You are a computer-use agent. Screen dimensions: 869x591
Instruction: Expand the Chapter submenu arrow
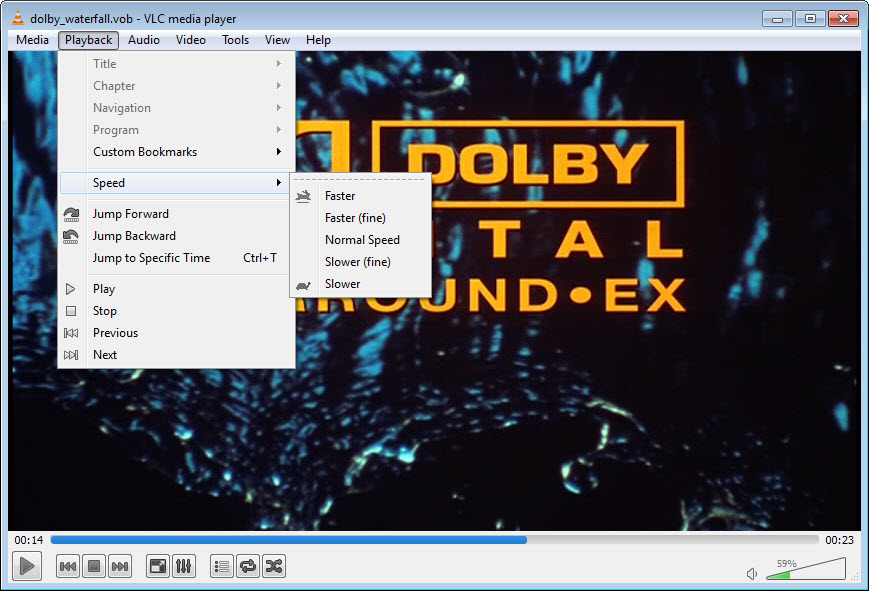click(x=279, y=86)
